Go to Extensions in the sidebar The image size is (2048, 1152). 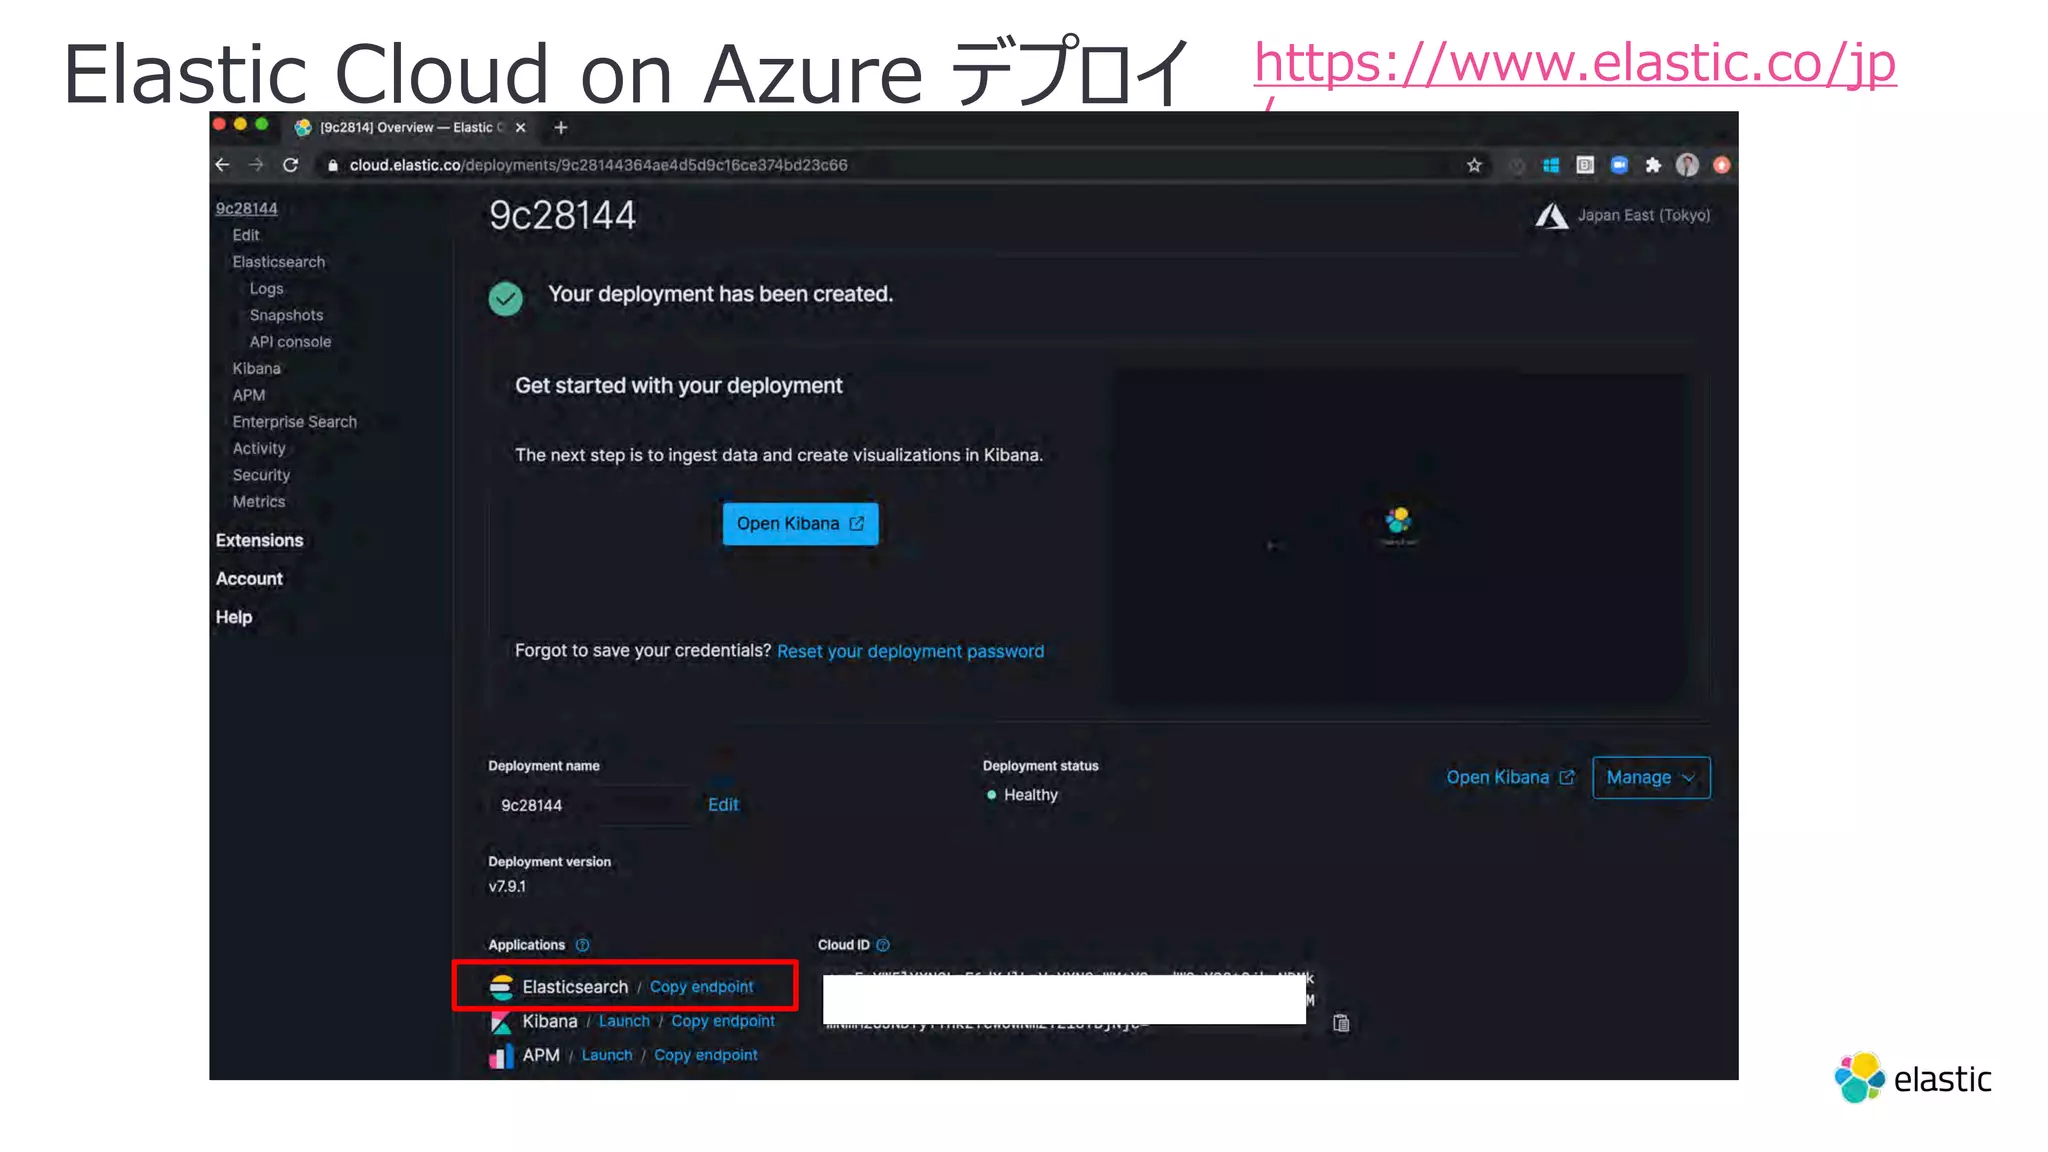(x=260, y=541)
